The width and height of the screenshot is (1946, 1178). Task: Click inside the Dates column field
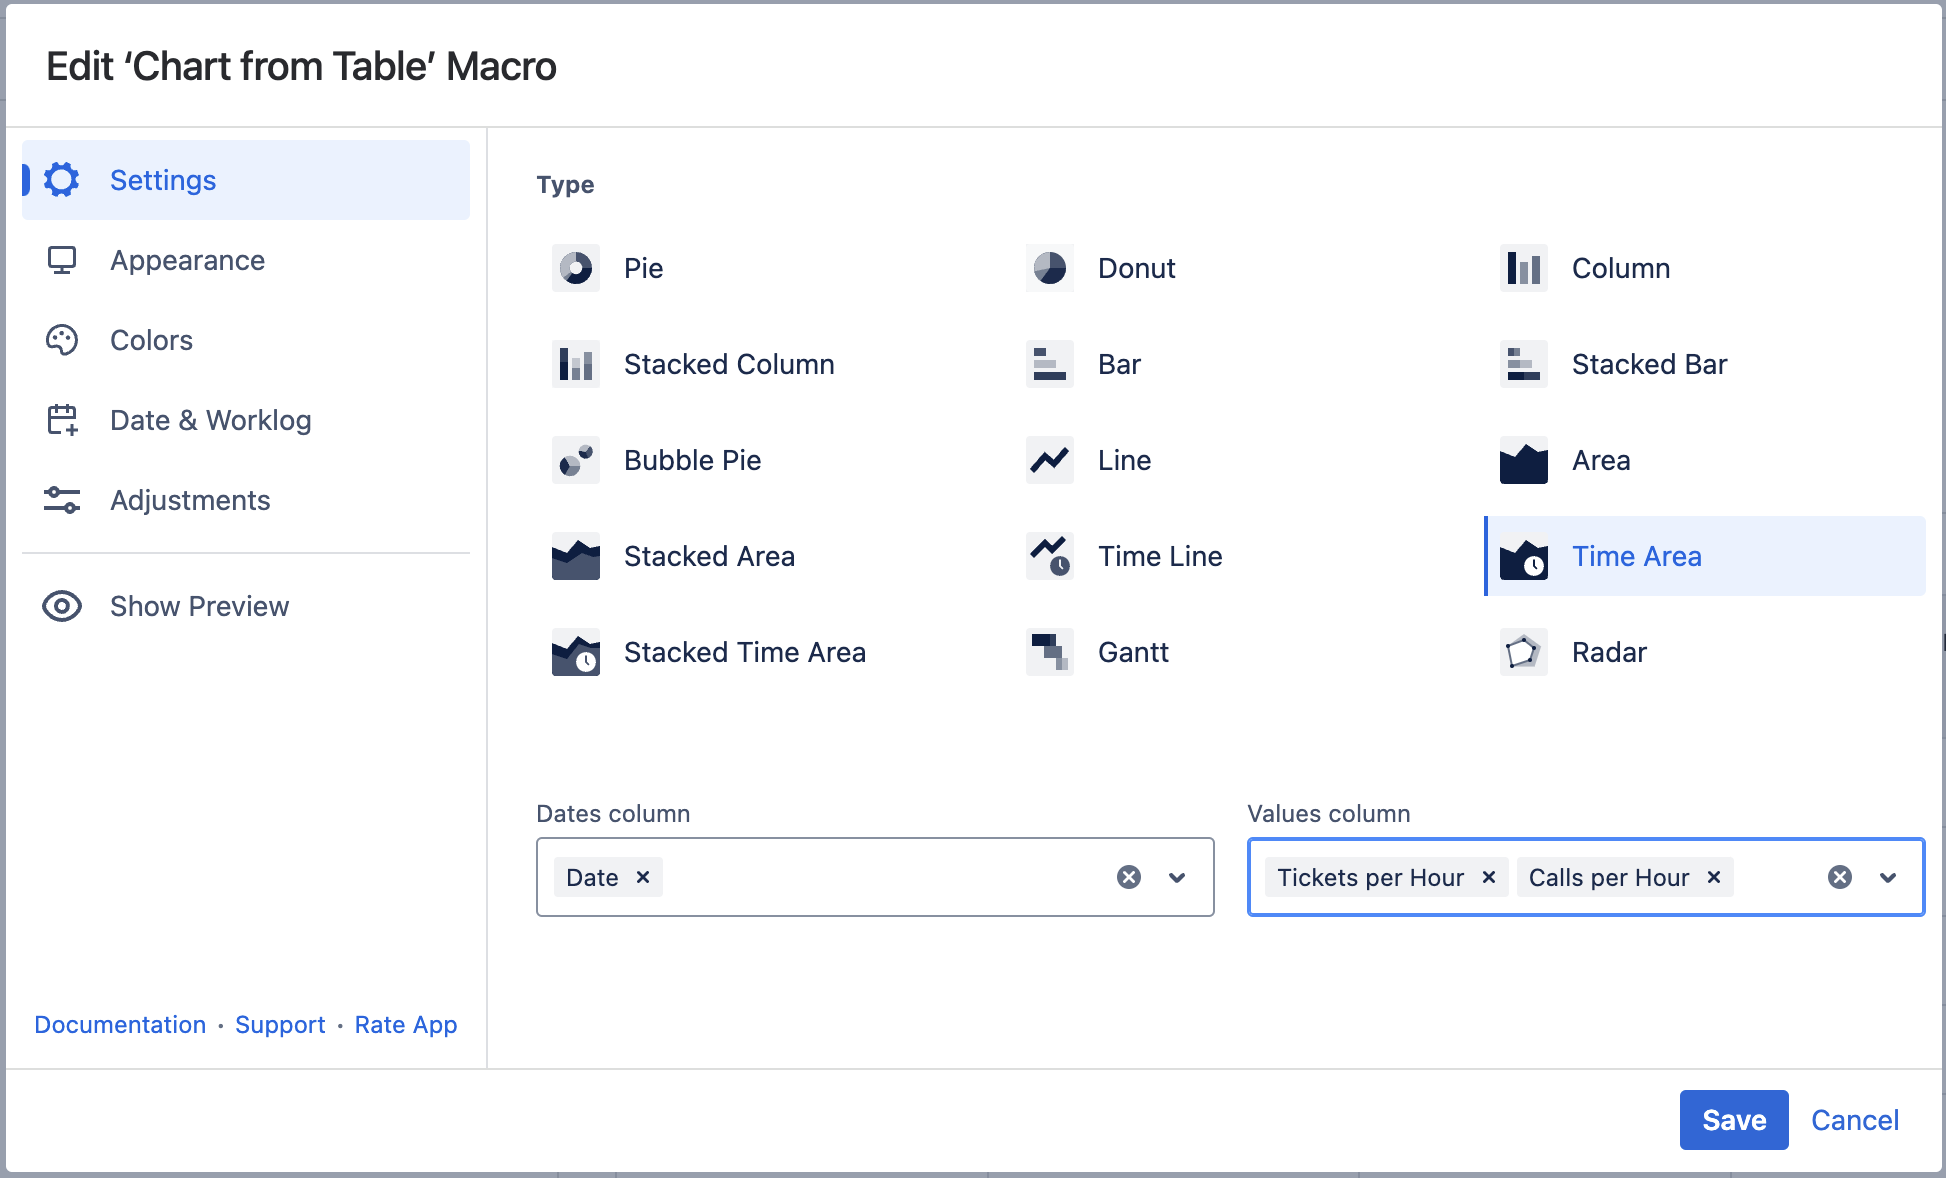(x=880, y=877)
